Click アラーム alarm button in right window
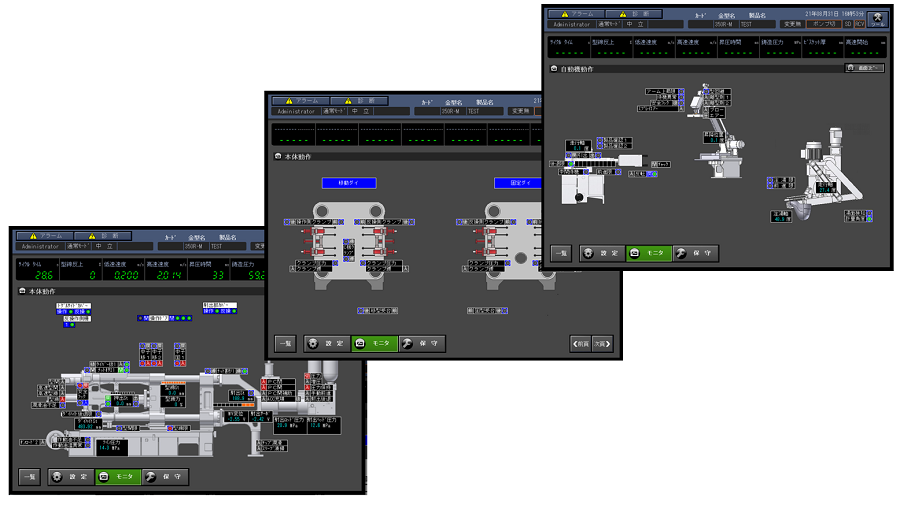The image size is (900, 505). [x=577, y=14]
